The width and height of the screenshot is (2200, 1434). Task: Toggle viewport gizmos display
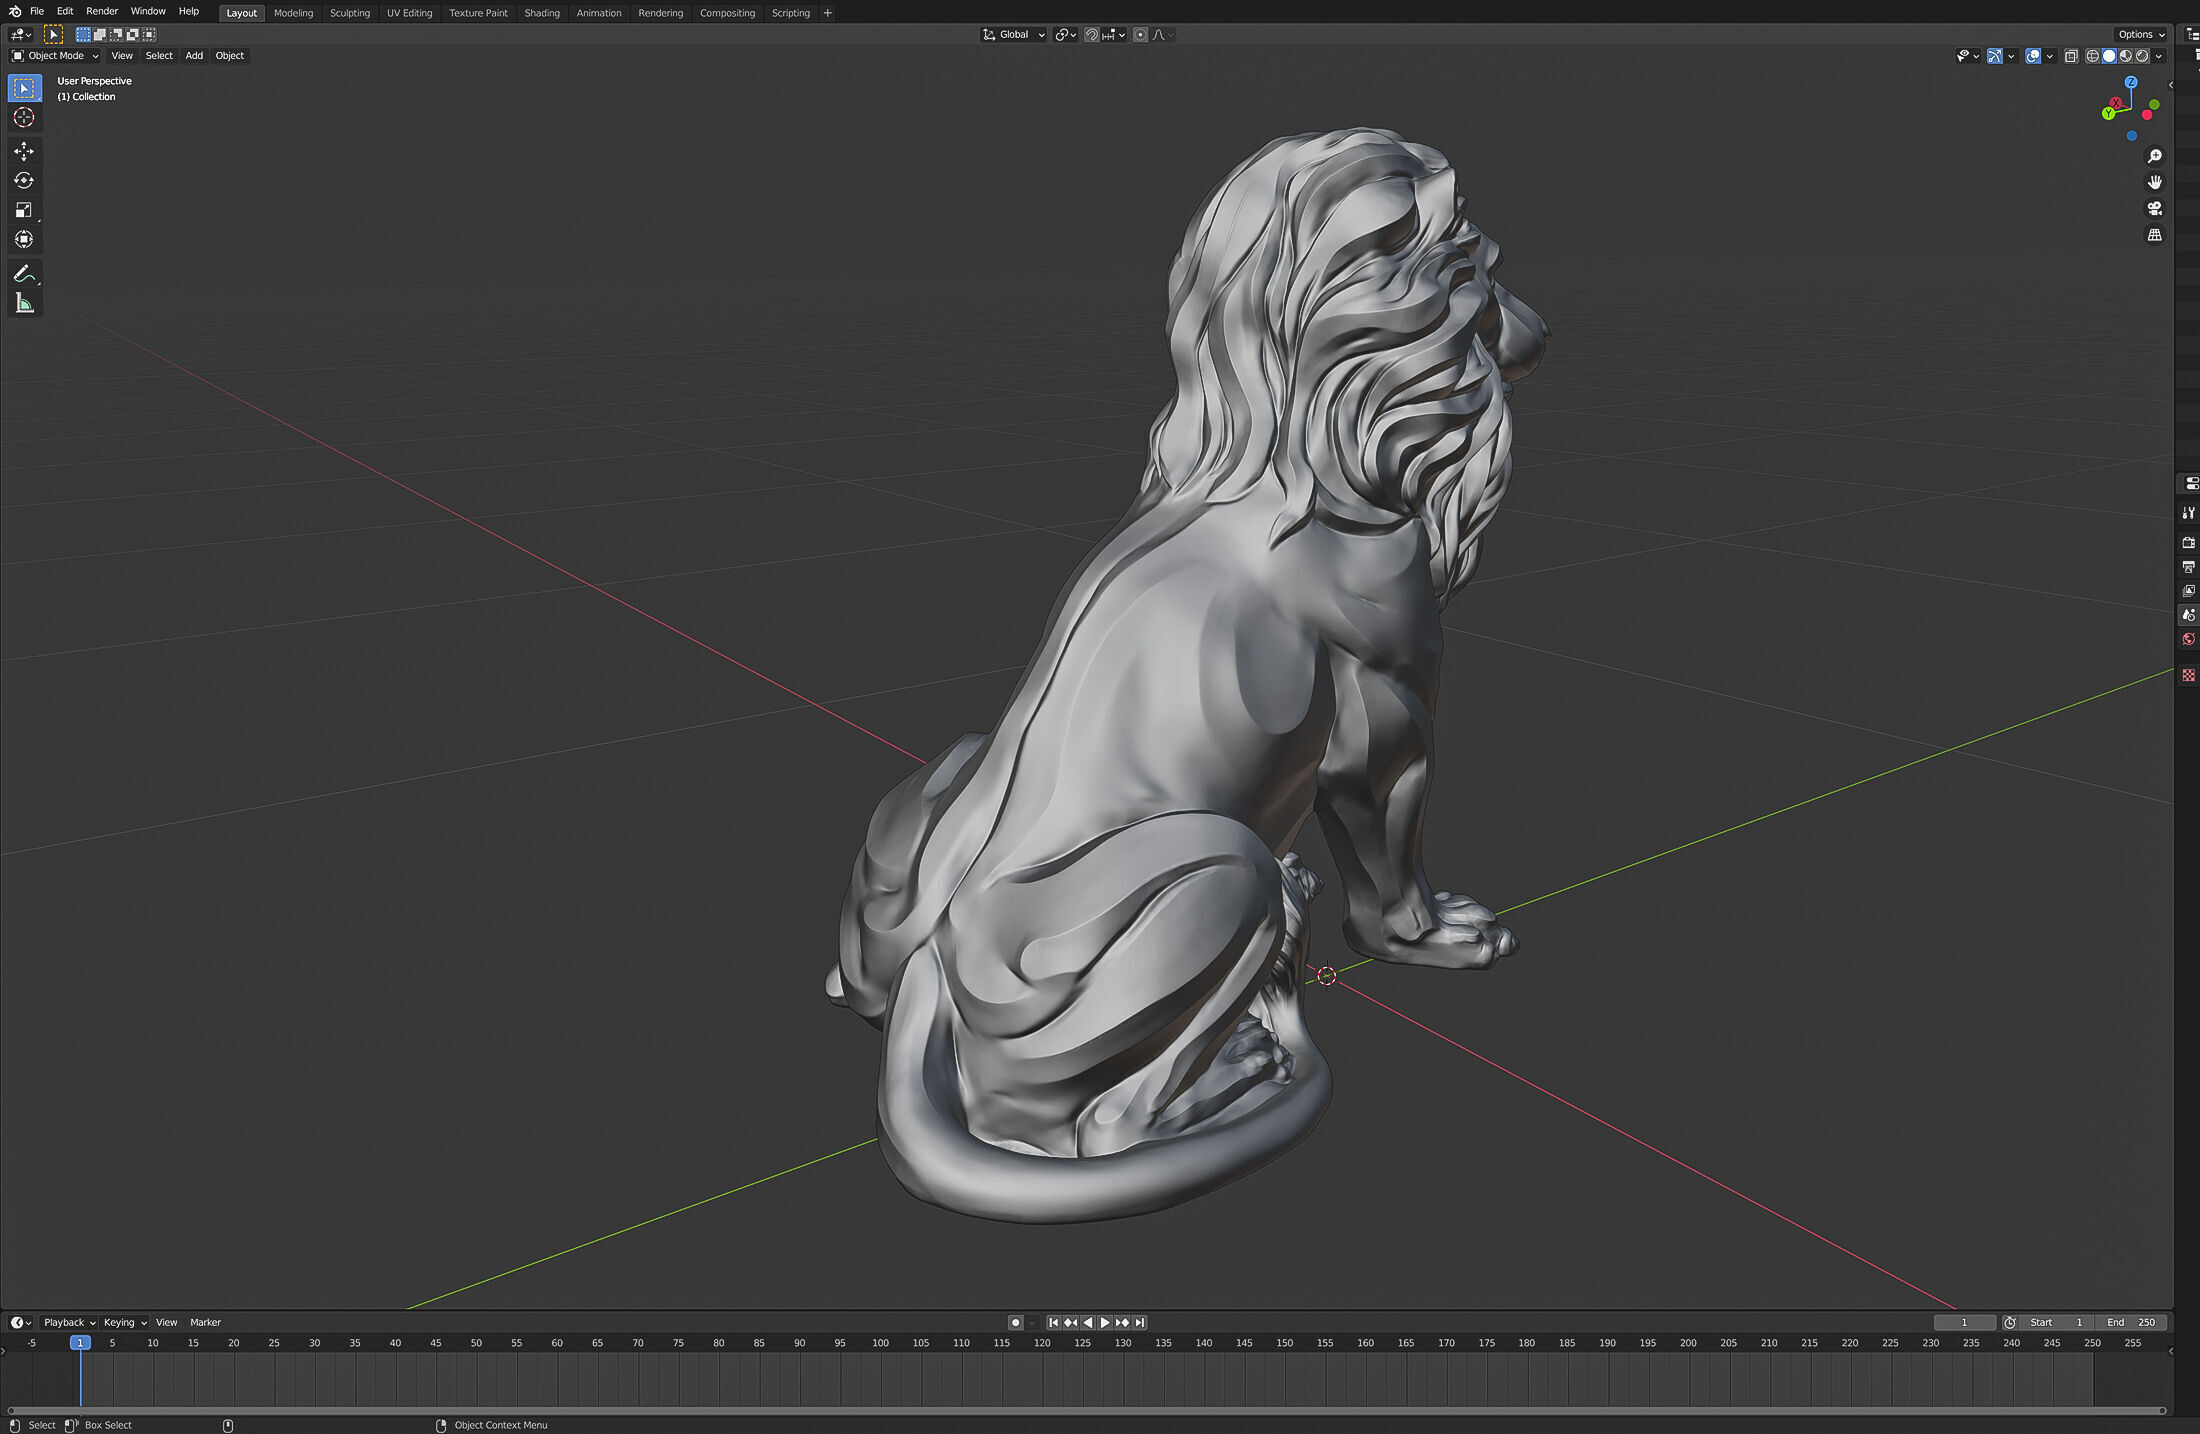1995,56
